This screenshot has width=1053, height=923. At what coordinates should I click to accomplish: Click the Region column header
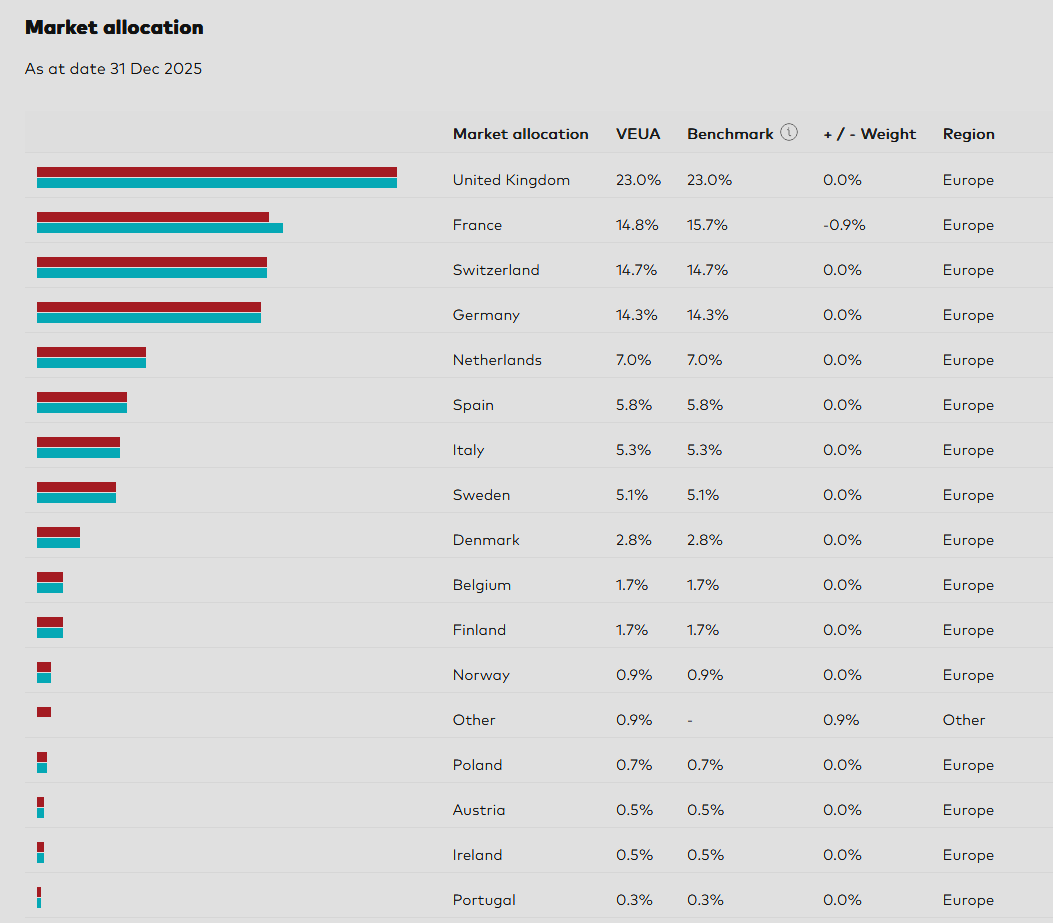(x=968, y=134)
